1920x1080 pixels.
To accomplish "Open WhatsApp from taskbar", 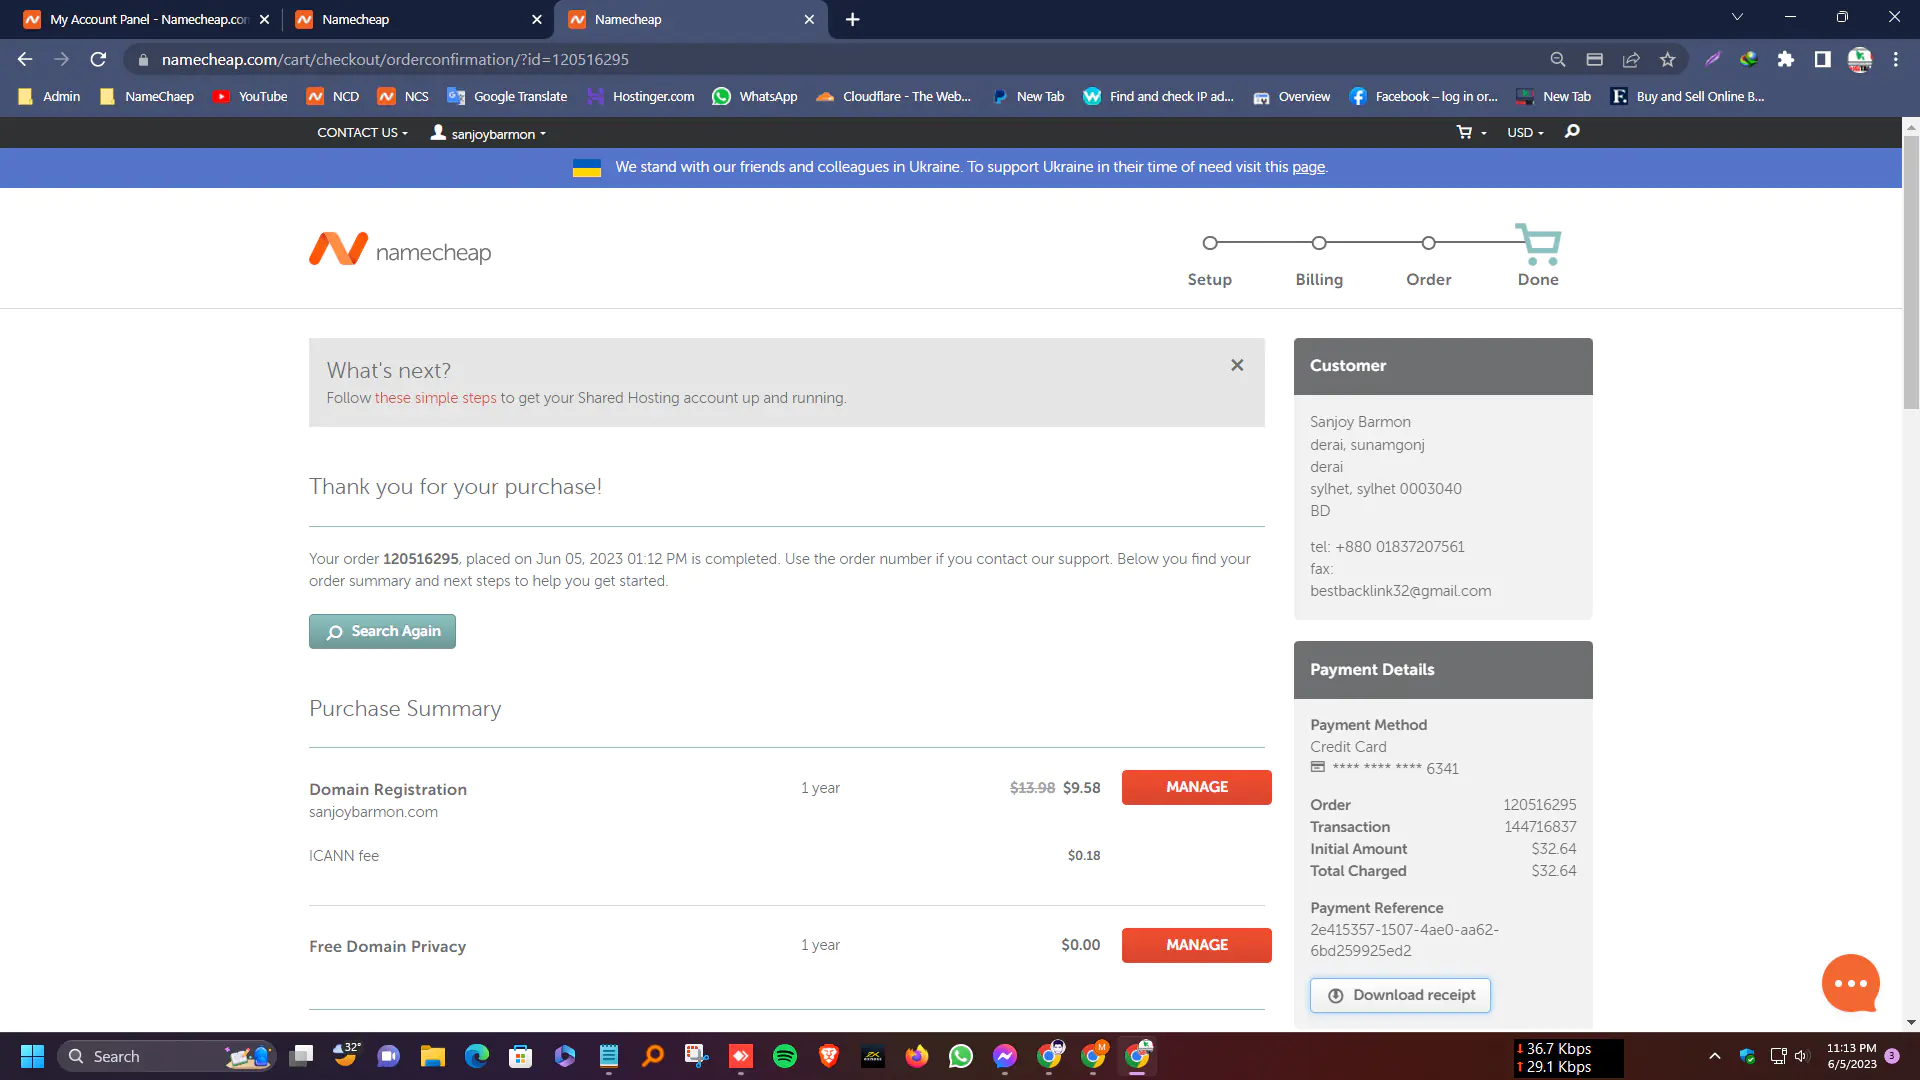I will click(961, 1056).
